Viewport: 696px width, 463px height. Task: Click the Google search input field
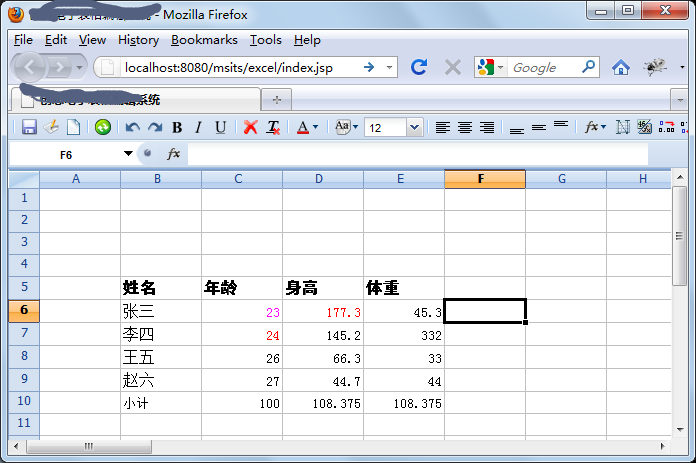(x=543, y=67)
